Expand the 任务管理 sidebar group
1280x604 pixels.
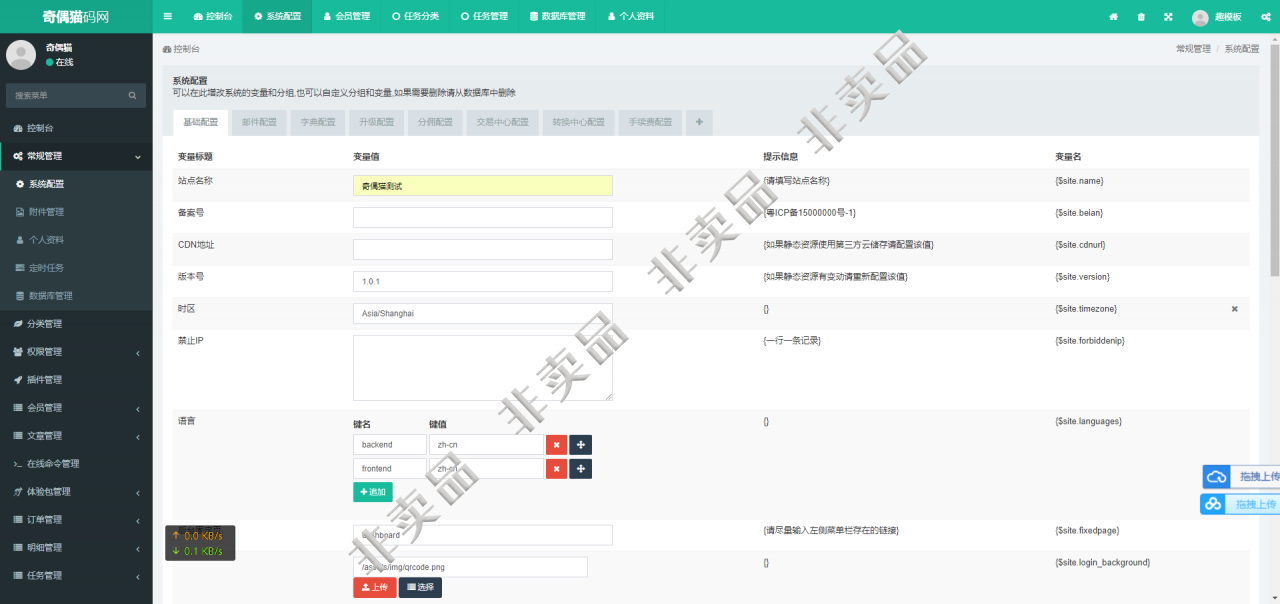coord(76,576)
